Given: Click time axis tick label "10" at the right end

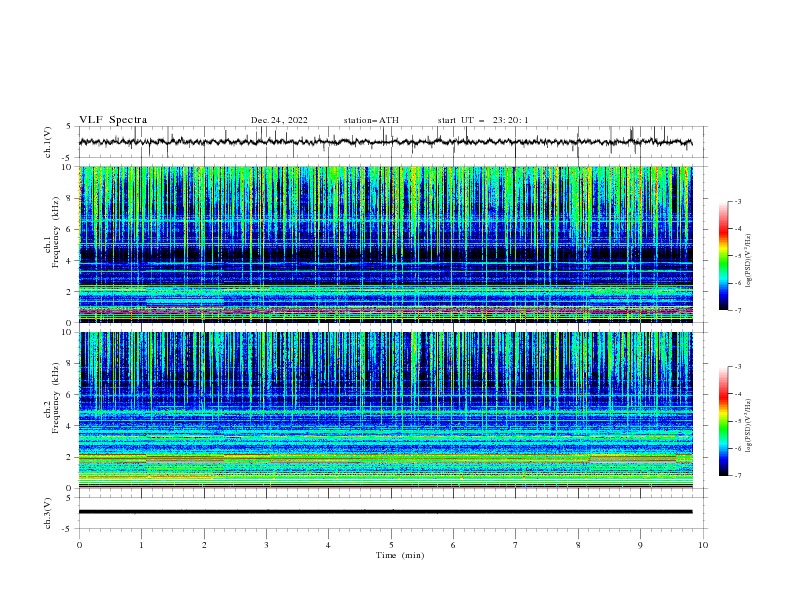Looking at the screenshot, I should pos(703,545).
